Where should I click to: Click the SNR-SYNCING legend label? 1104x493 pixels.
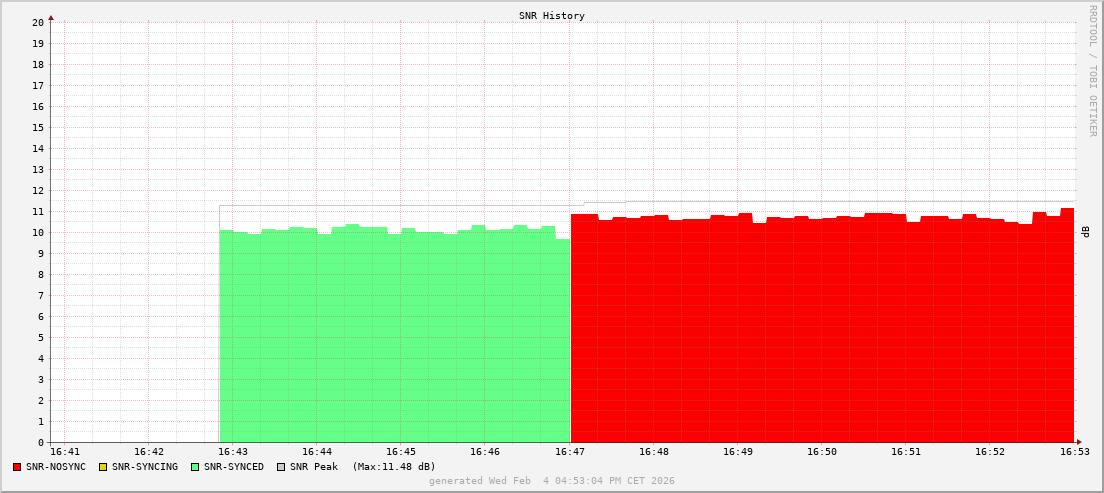[x=144, y=467]
